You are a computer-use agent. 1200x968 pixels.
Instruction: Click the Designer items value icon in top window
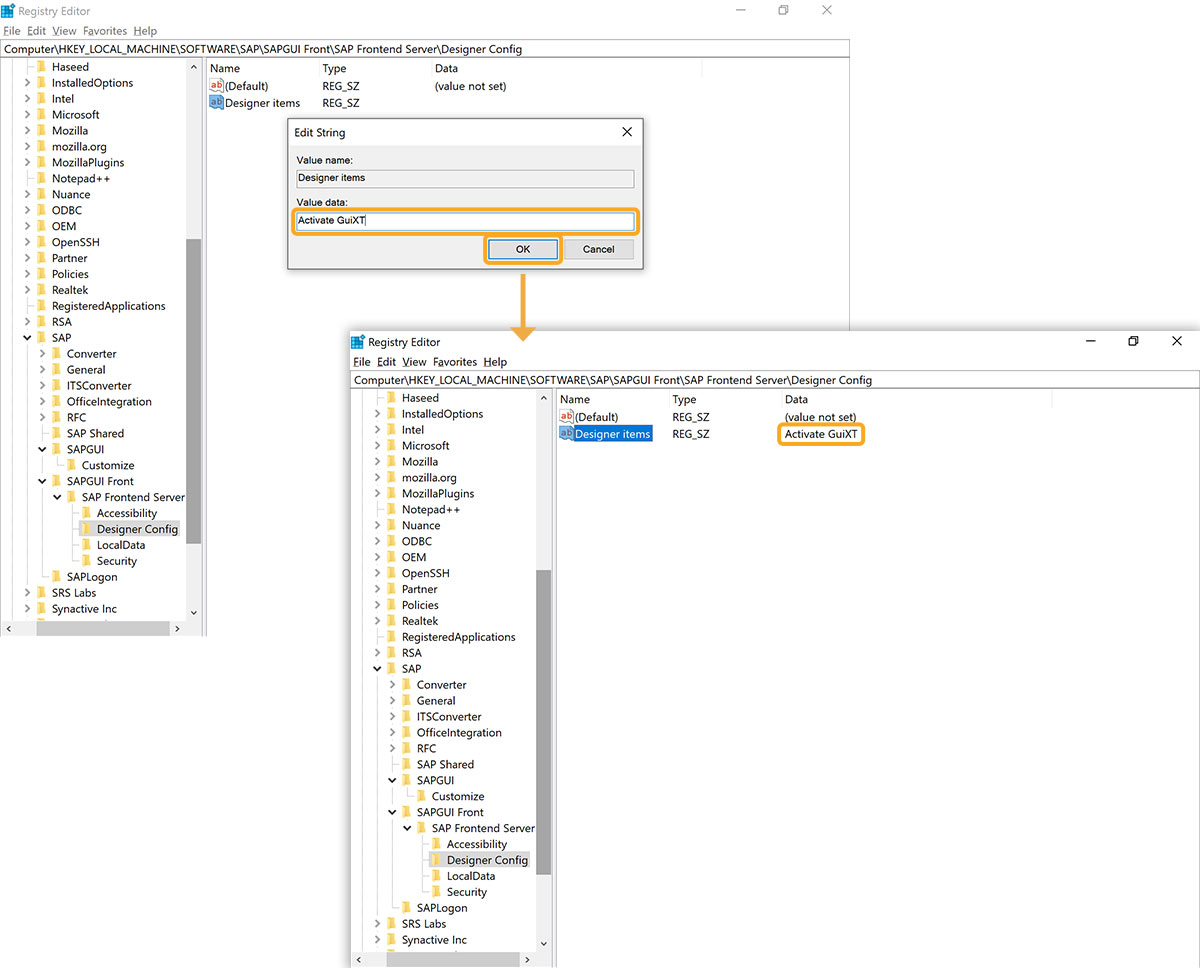[217, 102]
